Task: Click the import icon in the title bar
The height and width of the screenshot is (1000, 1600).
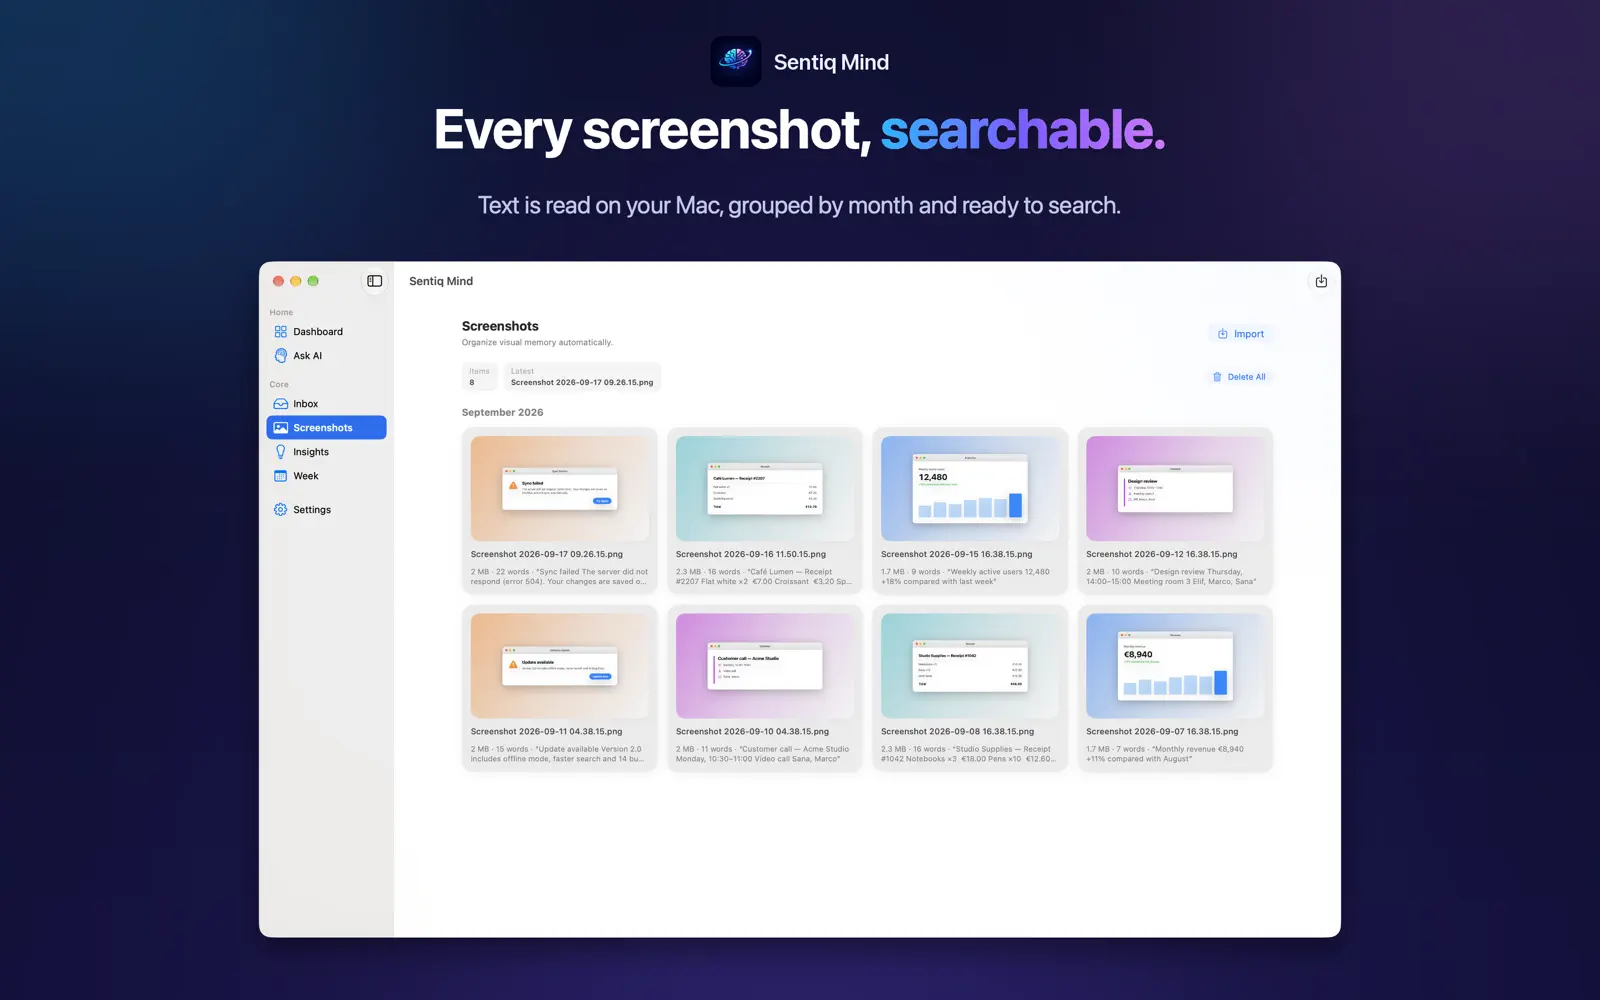Action: 1321,281
